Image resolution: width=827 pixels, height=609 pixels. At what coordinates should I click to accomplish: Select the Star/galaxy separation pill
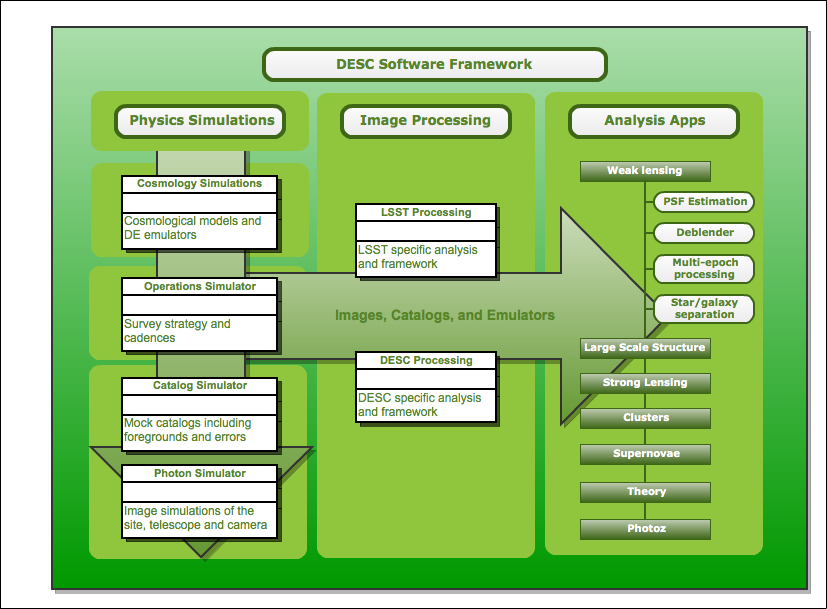(704, 308)
